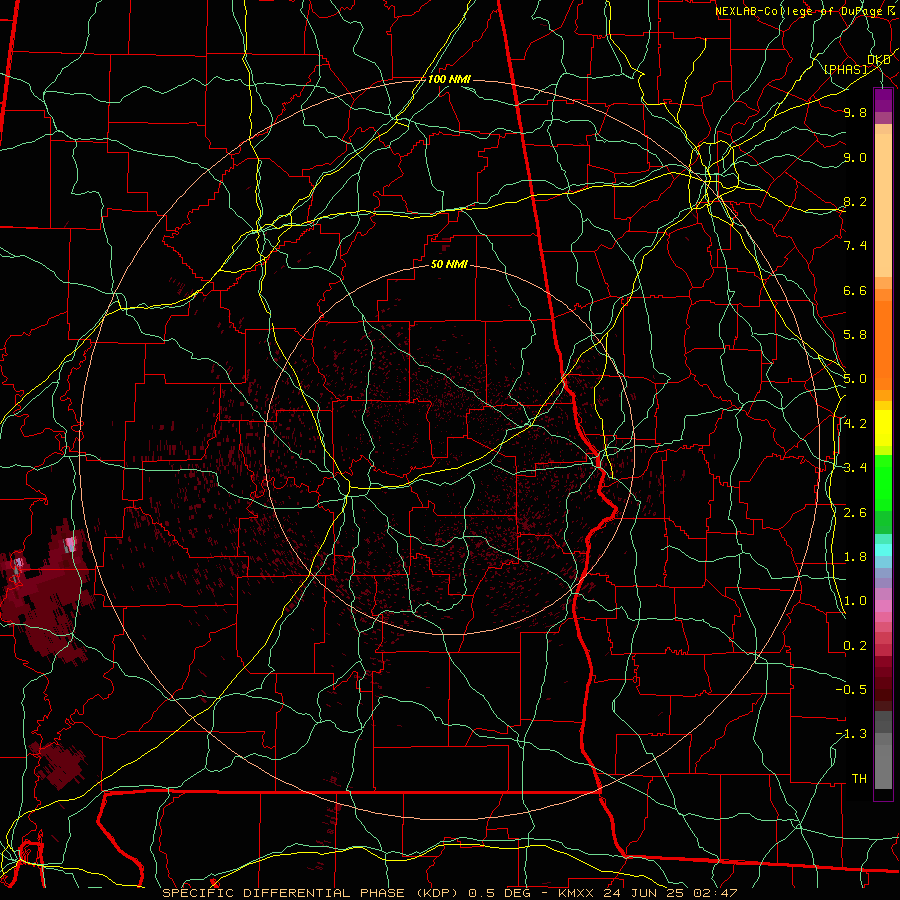Click the 7.4 legend value

(x=855, y=246)
